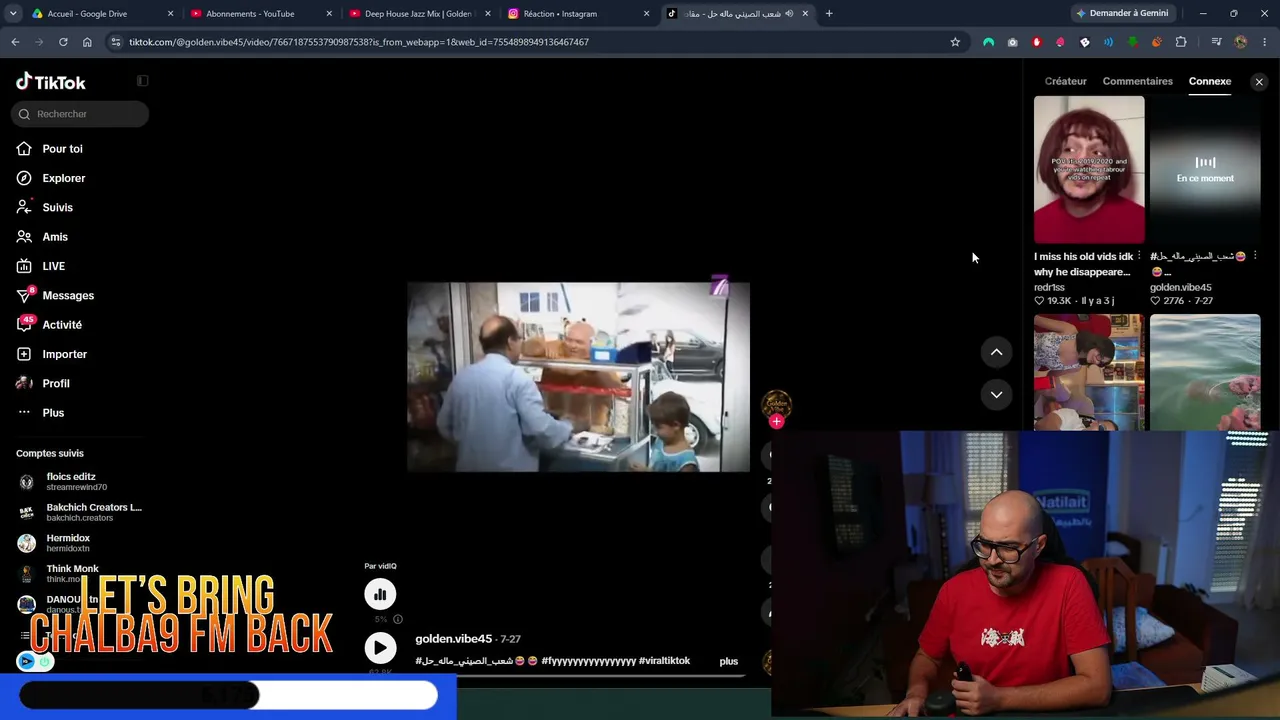The image size is (1280, 720).
Task: Open the golden.vibe45 creator name in caption
Action: (453, 639)
